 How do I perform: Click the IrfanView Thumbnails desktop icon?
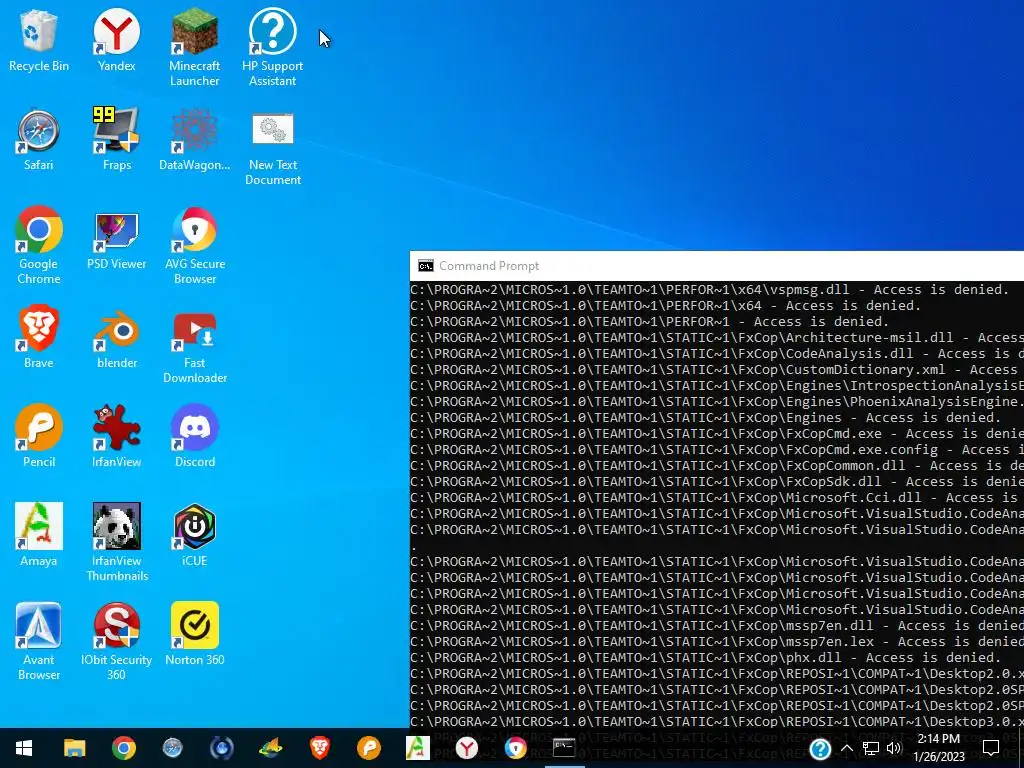point(116,543)
